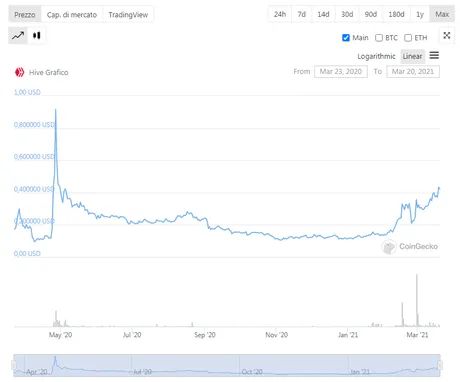460x382 pixels.
Task: Select the 7d time range
Action: pos(302,14)
